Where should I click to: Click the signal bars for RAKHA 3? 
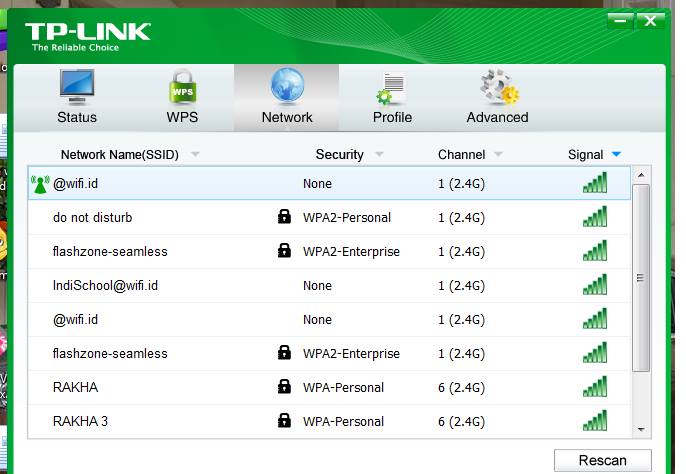tap(595, 421)
